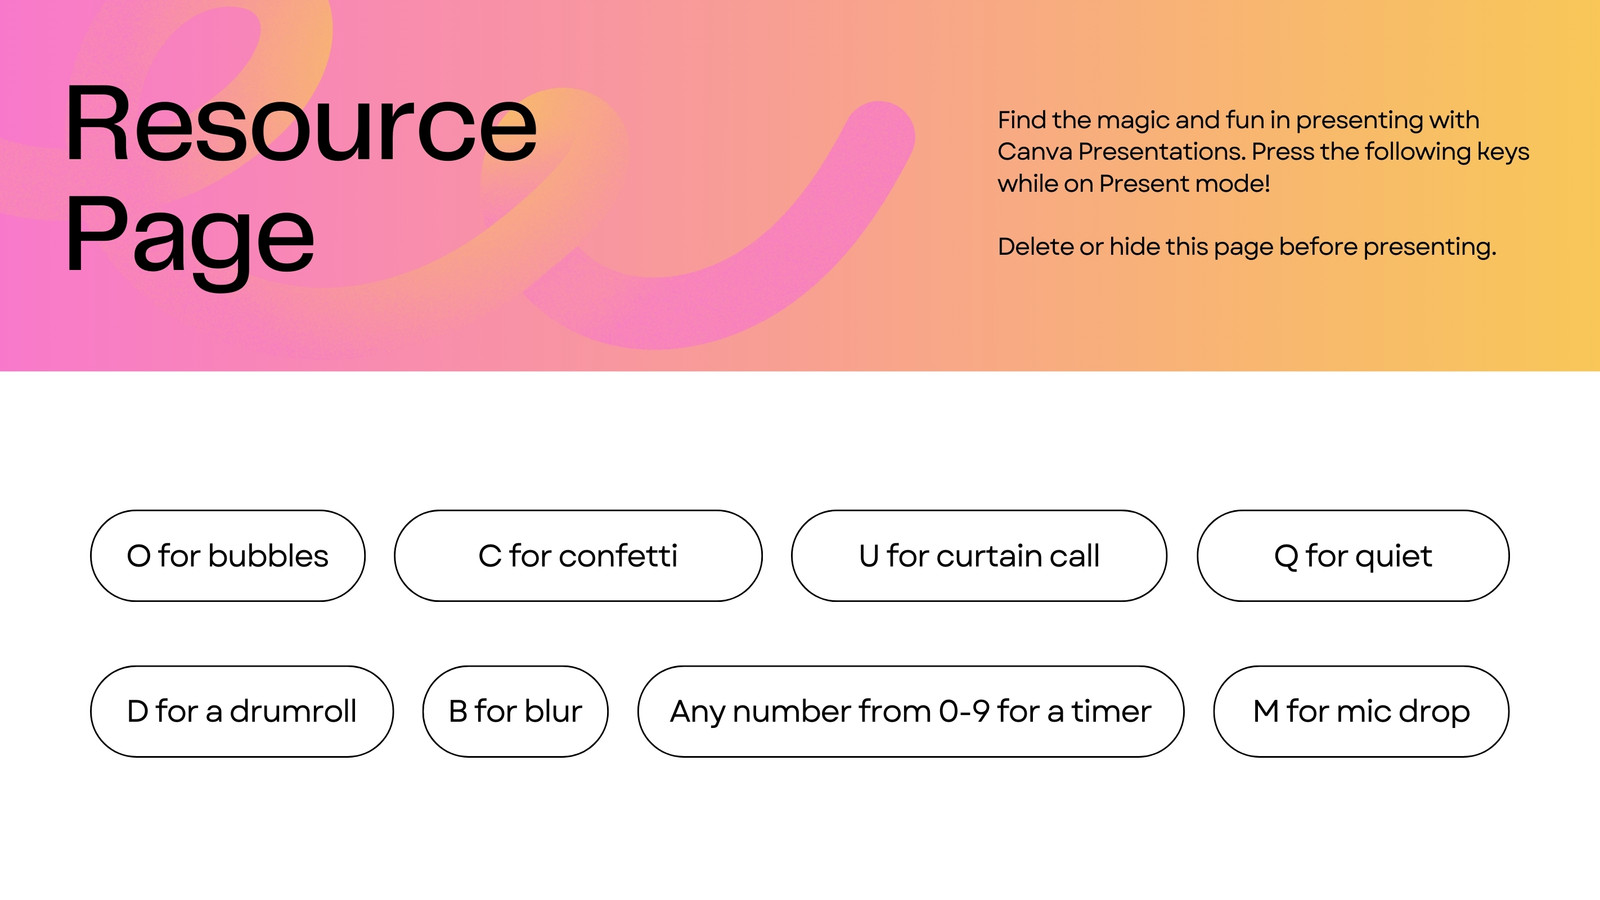Image resolution: width=1600 pixels, height=900 pixels.
Task: Select the "M for mic drop" pill
Action: pos(1361,712)
